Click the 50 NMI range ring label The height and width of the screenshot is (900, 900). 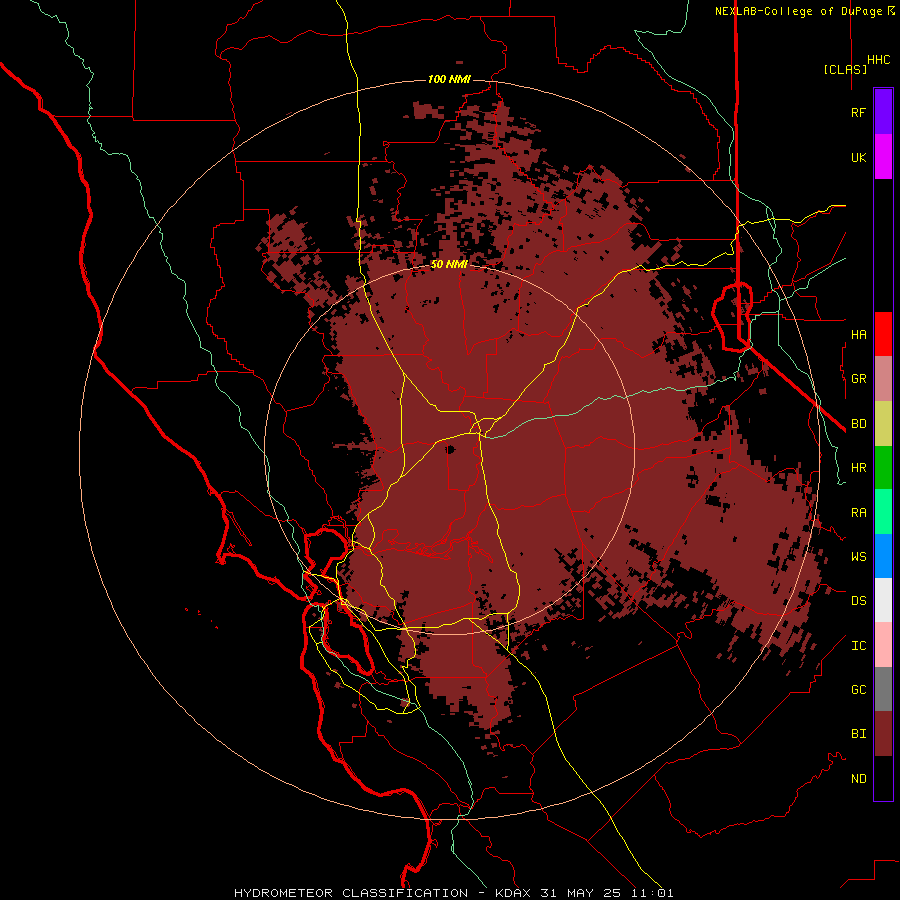pyautogui.click(x=449, y=265)
